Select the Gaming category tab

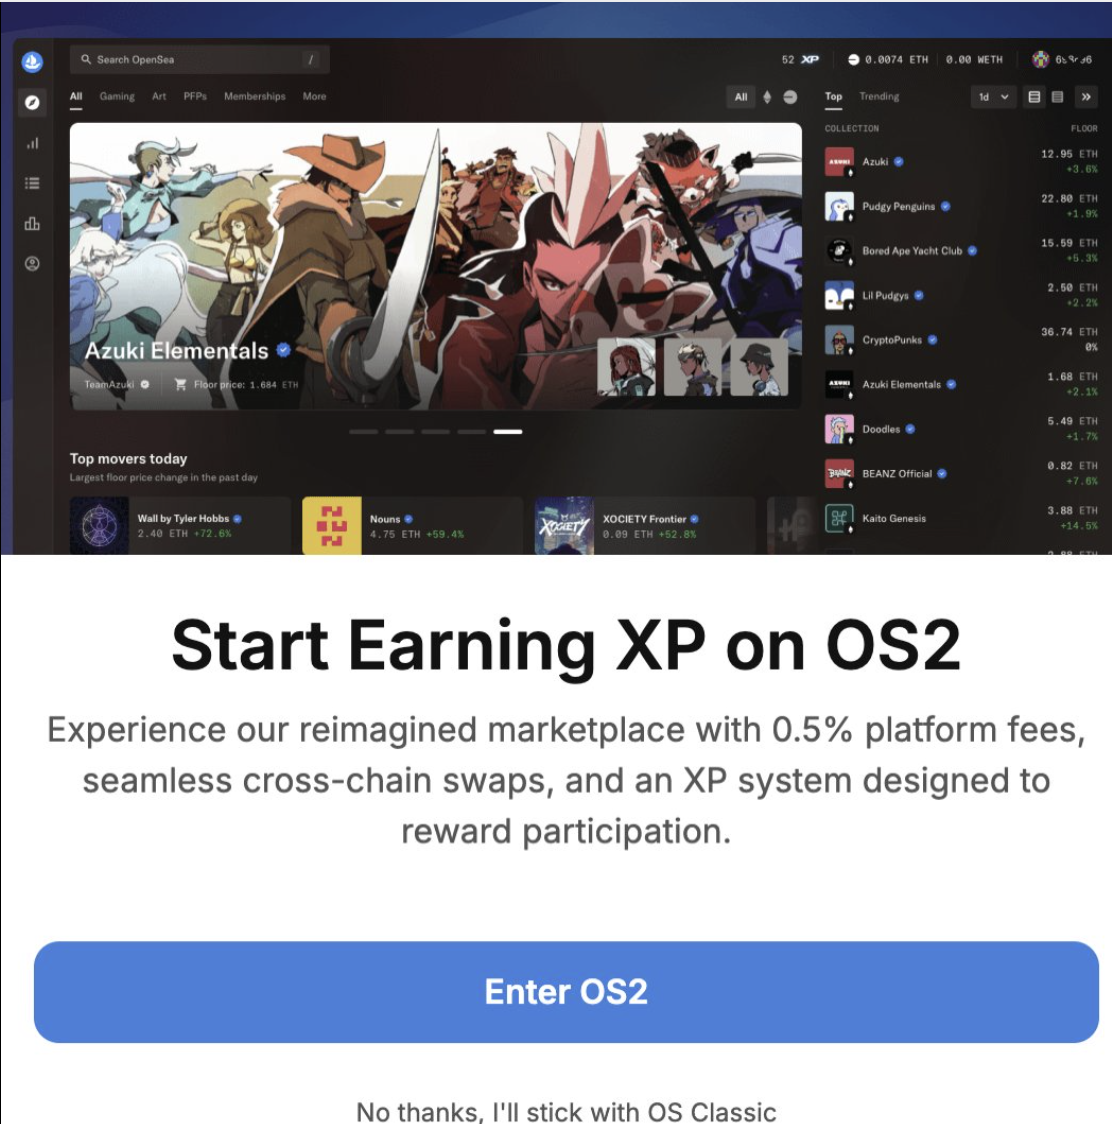[117, 96]
